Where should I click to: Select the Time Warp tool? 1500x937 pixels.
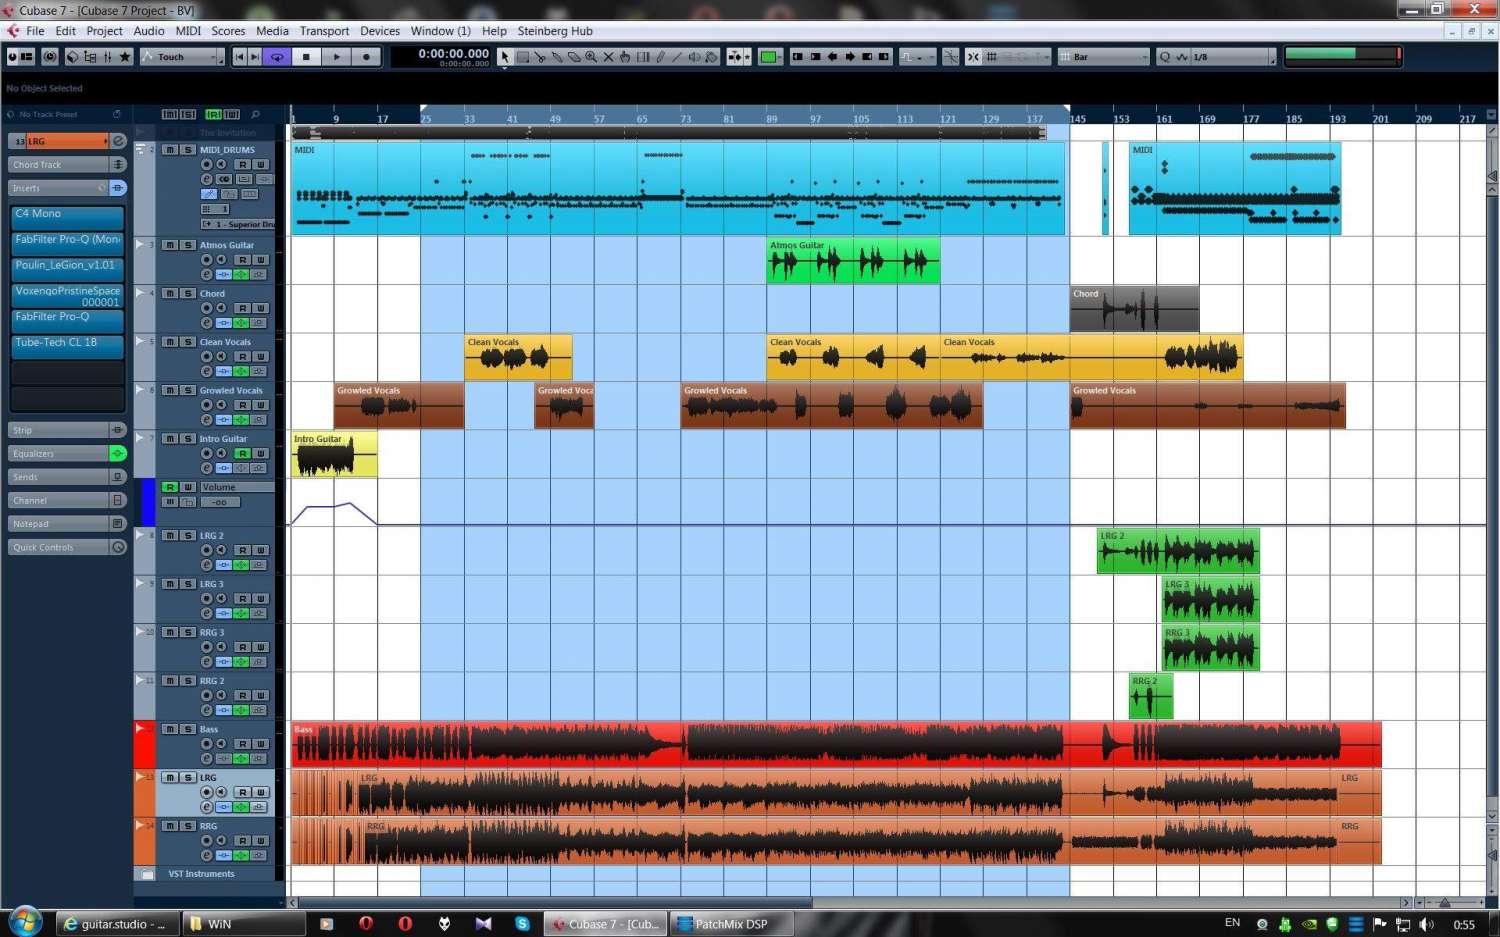[x=643, y=57]
